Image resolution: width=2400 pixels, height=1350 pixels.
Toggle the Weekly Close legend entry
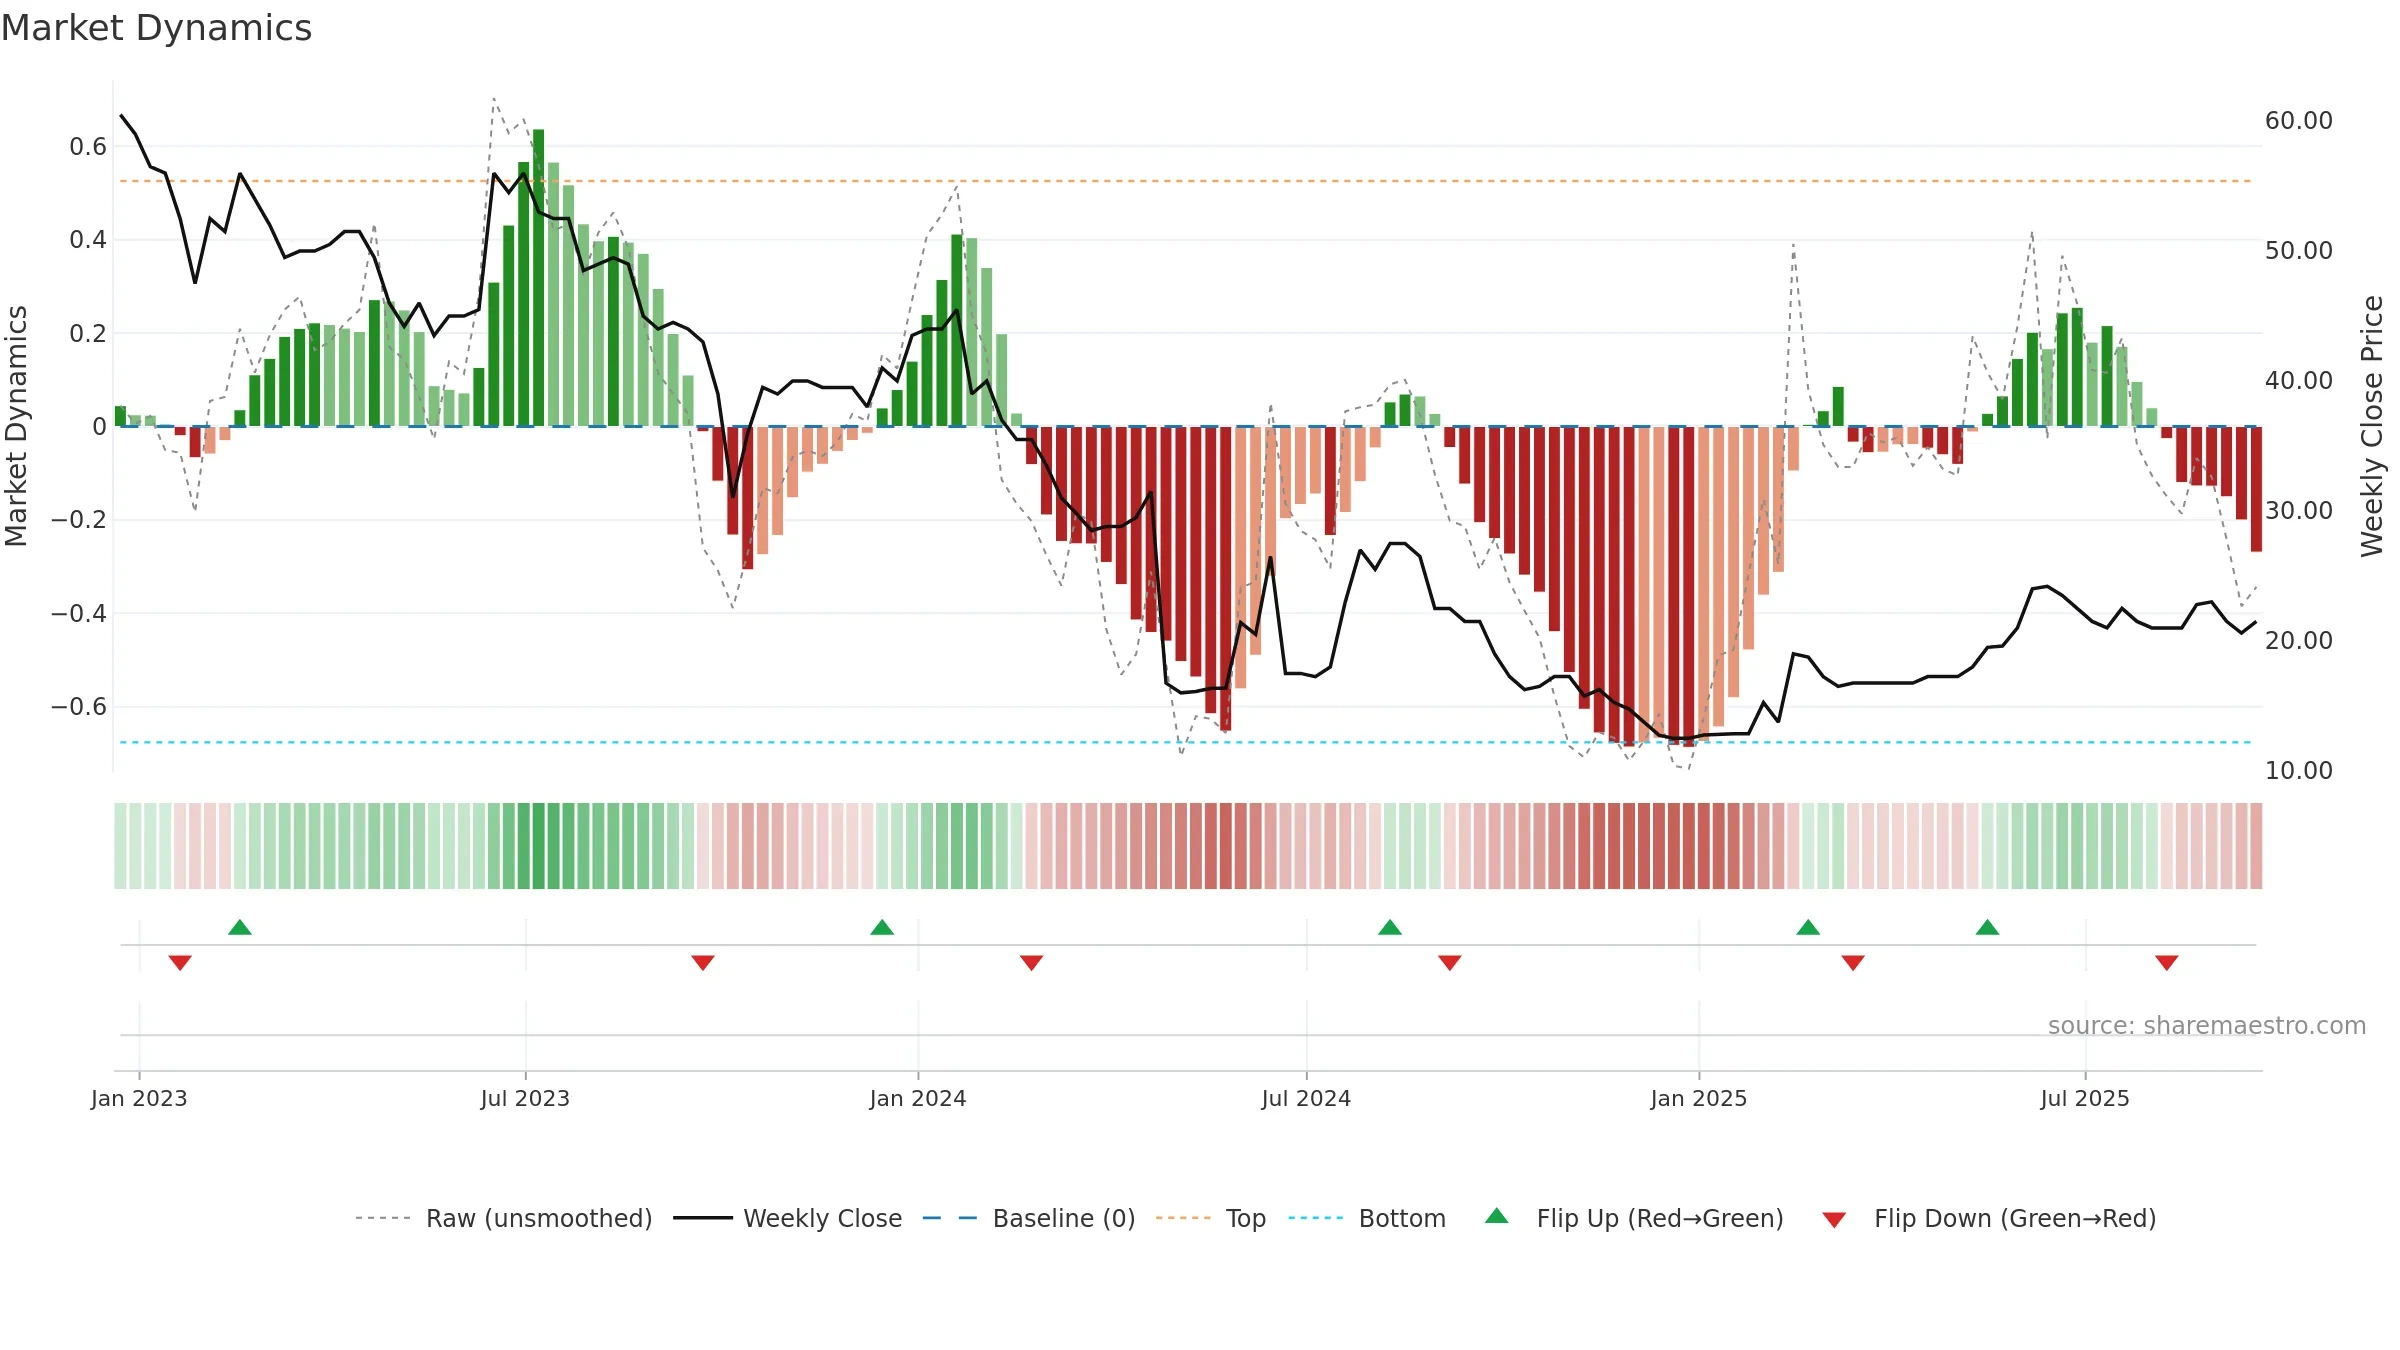pyautogui.click(x=787, y=1218)
